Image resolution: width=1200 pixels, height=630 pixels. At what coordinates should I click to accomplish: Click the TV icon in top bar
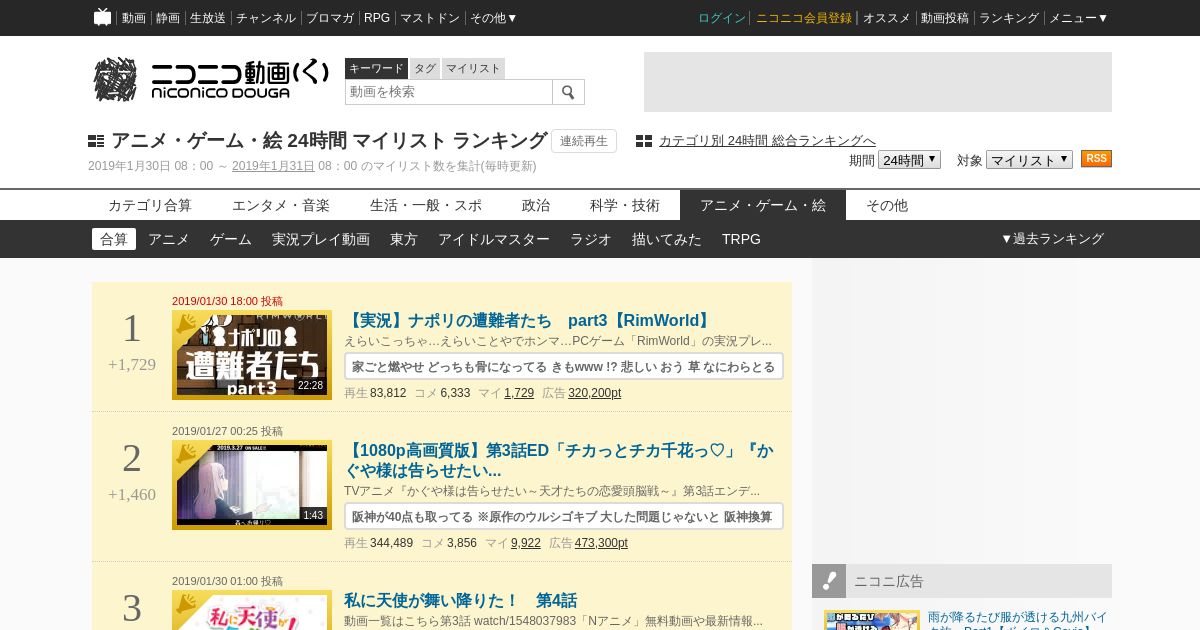[x=102, y=17]
